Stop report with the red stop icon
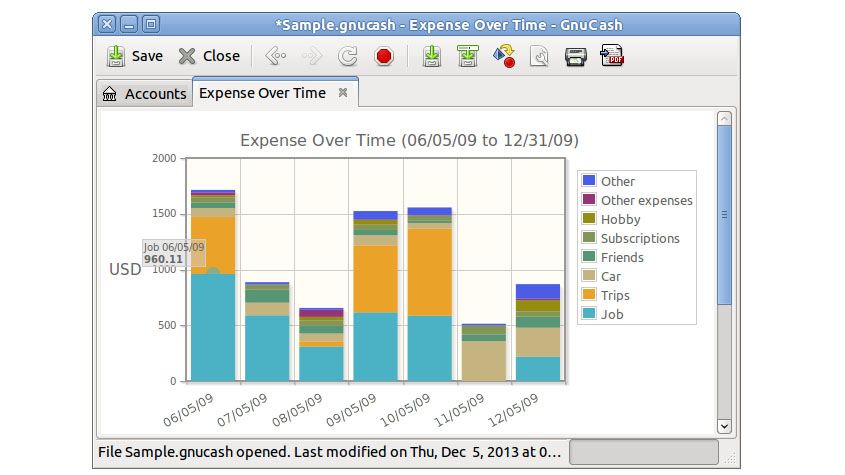Viewport: 845px width, 475px height. [384, 56]
